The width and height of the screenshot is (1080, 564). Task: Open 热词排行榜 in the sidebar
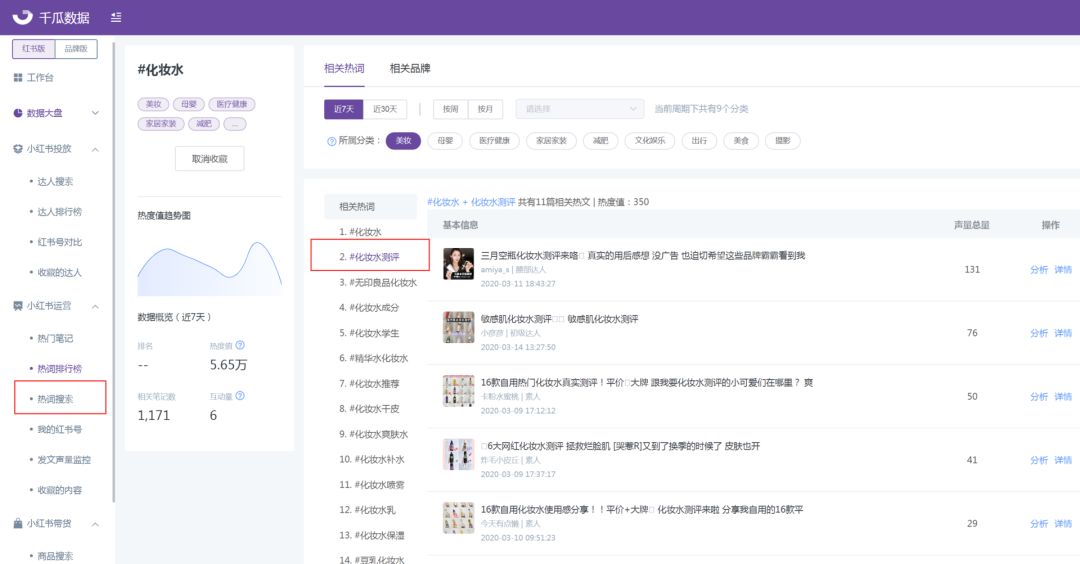[59, 369]
